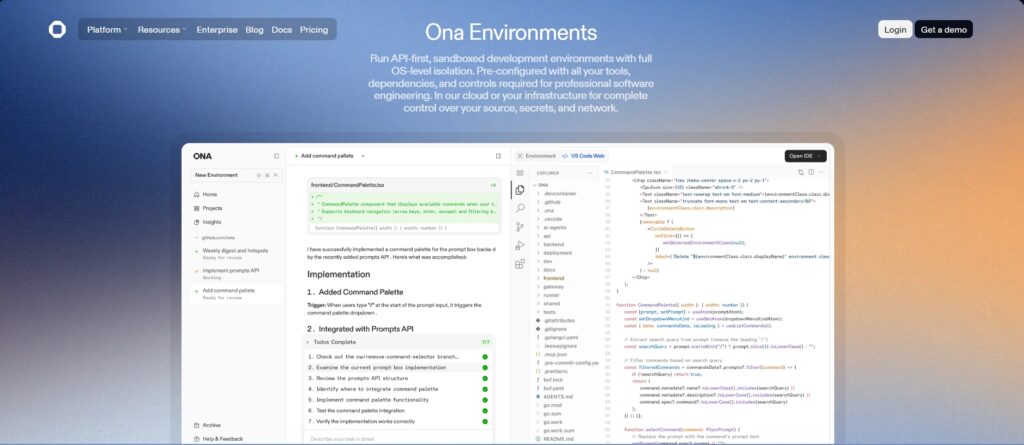Open the Run and Debug icon

pyautogui.click(x=520, y=245)
